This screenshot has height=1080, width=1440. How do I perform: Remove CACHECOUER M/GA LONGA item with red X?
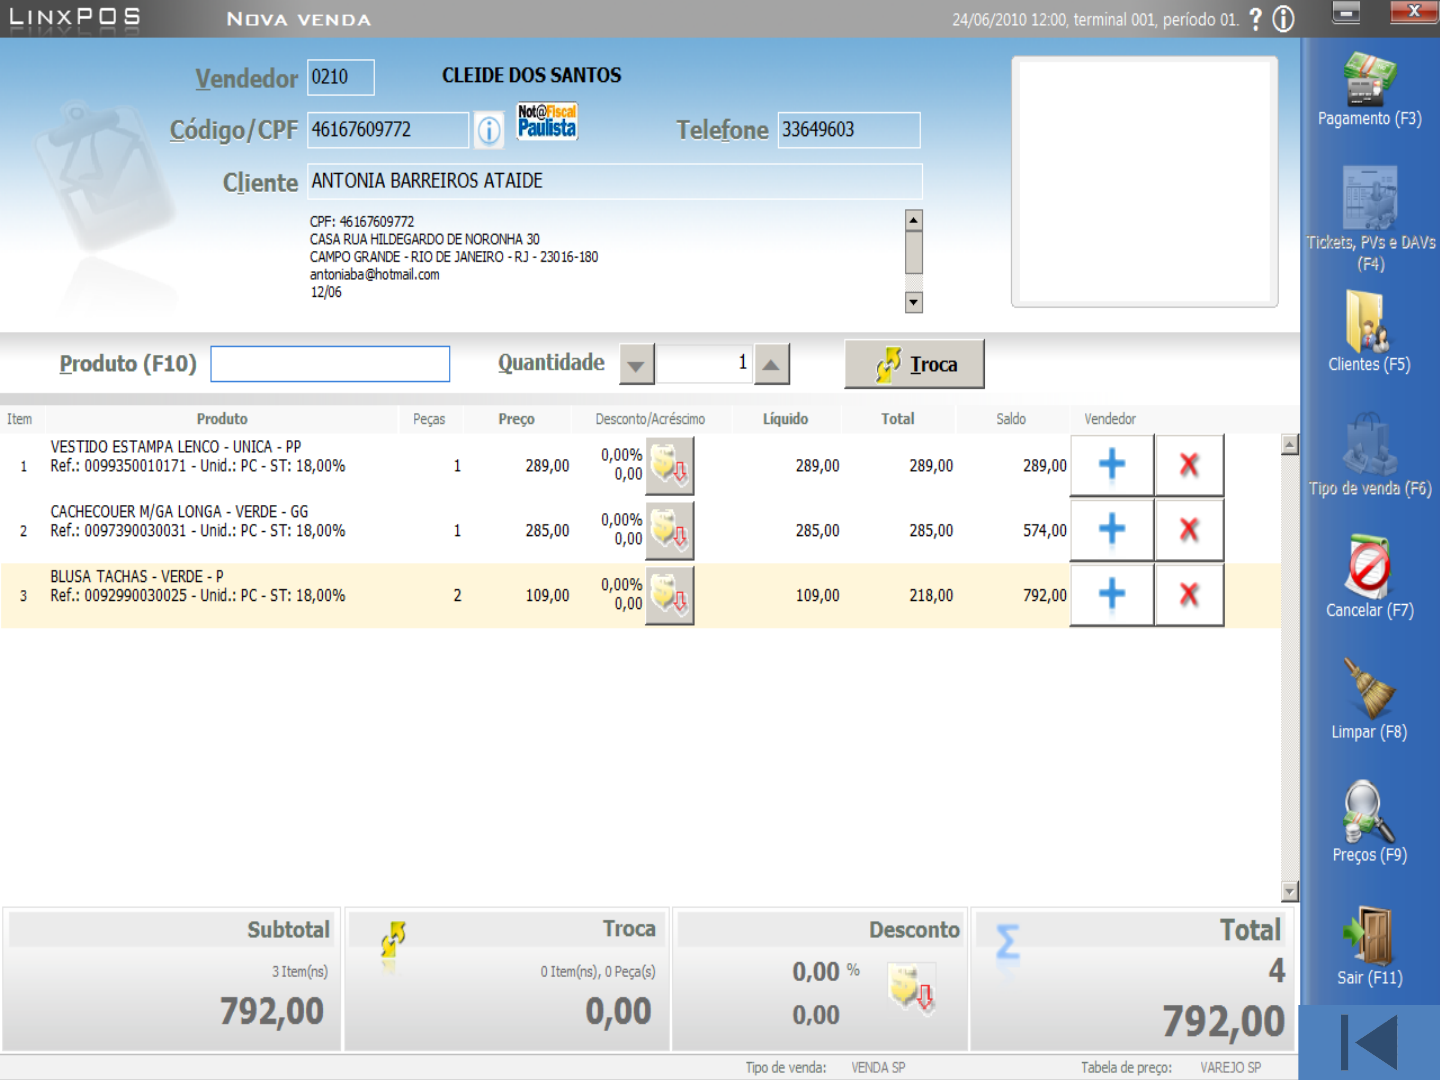tap(1189, 530)
